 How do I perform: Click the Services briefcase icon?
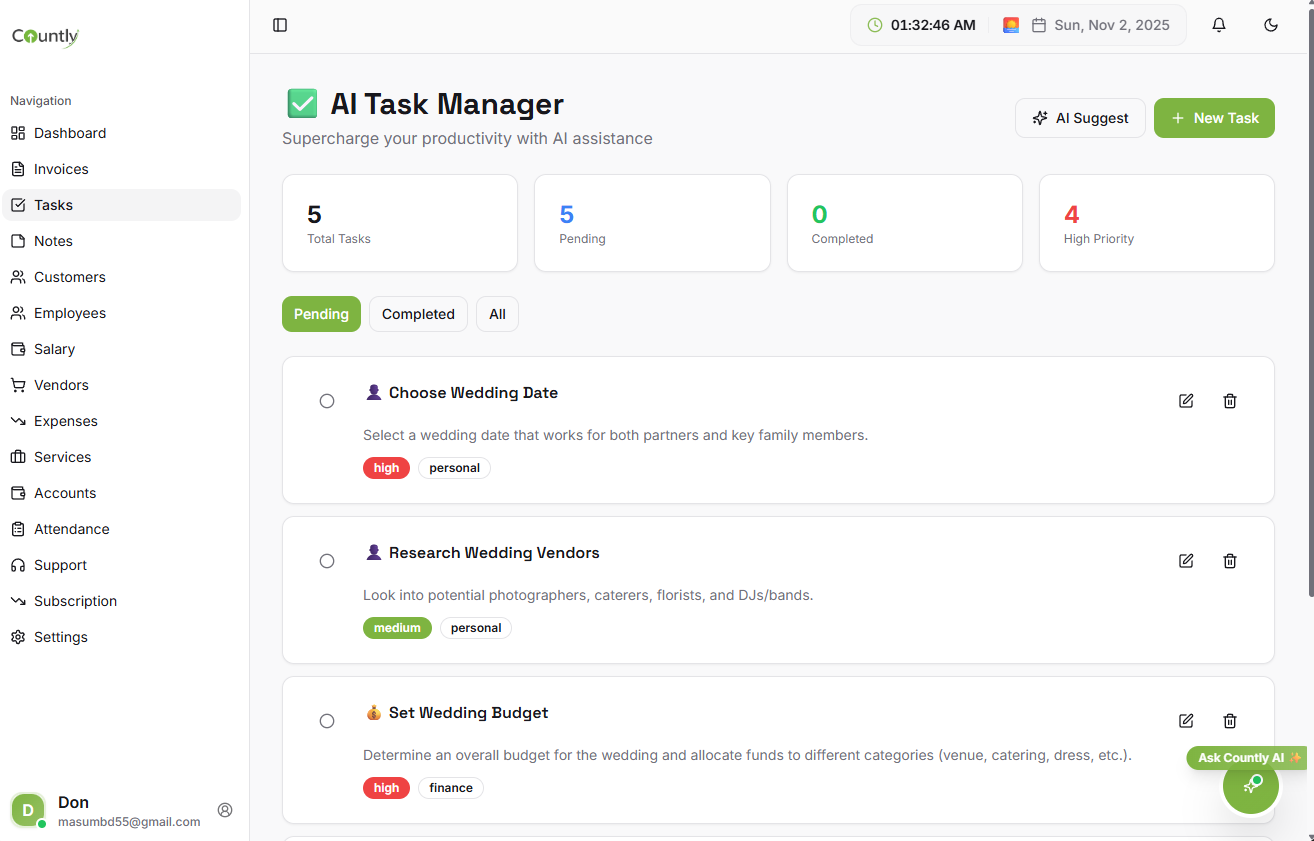point(18,457)
